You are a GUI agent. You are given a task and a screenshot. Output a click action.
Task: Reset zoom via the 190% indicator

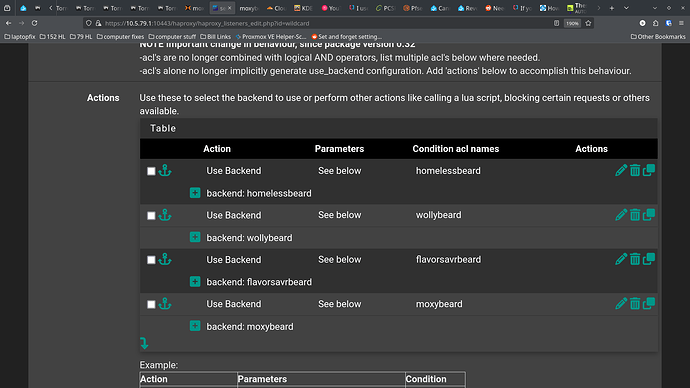point(572,23)
